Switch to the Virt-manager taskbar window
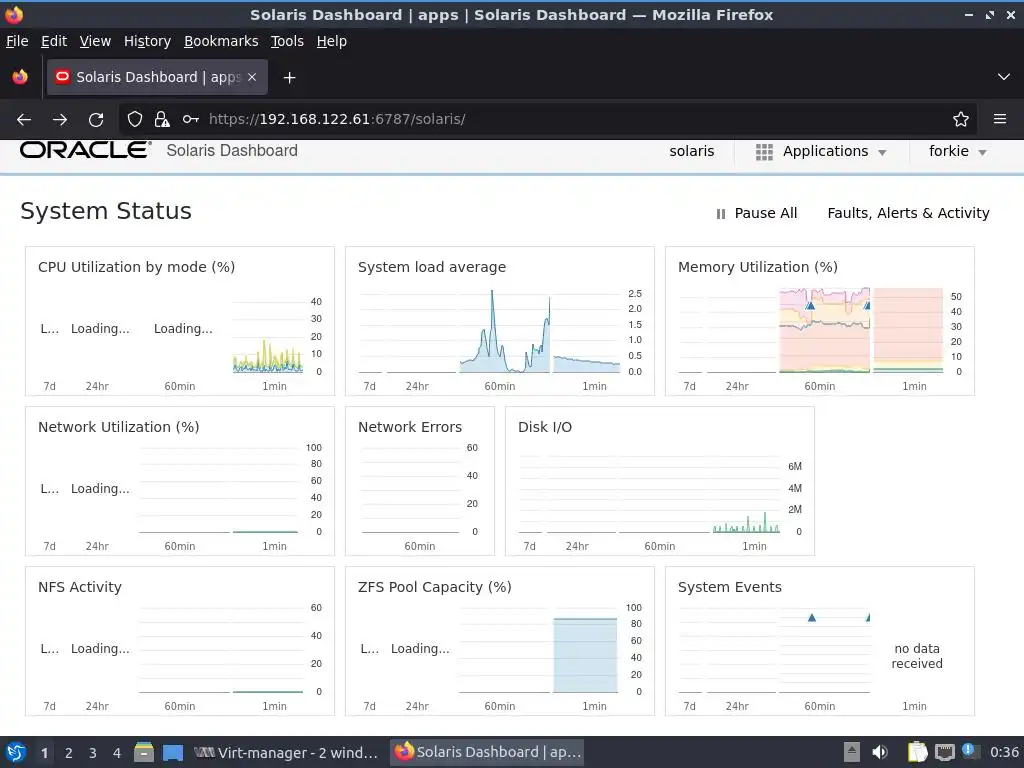 [x=286, y=752]
